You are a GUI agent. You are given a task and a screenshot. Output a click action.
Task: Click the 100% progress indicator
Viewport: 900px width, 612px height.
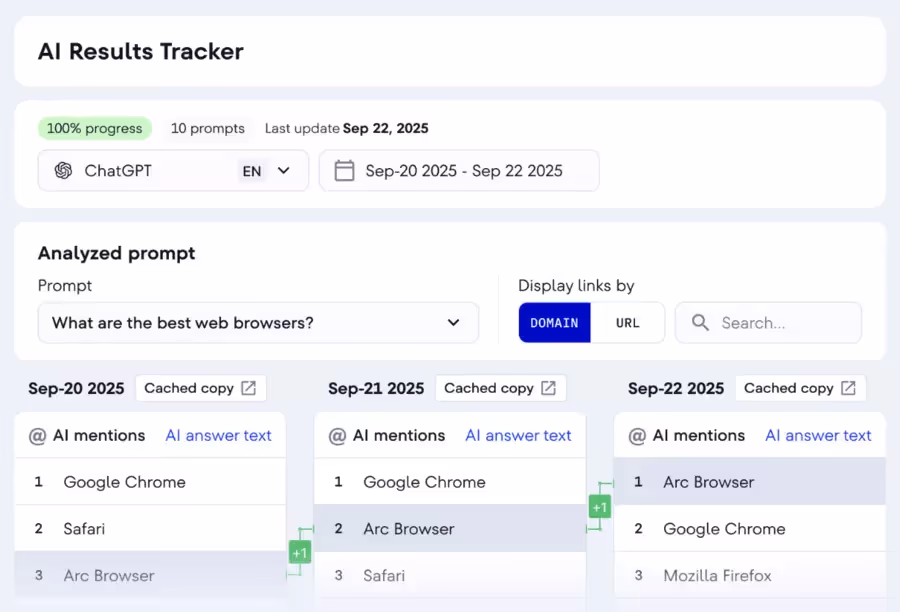pyautogui.click(x=94, y=128)
